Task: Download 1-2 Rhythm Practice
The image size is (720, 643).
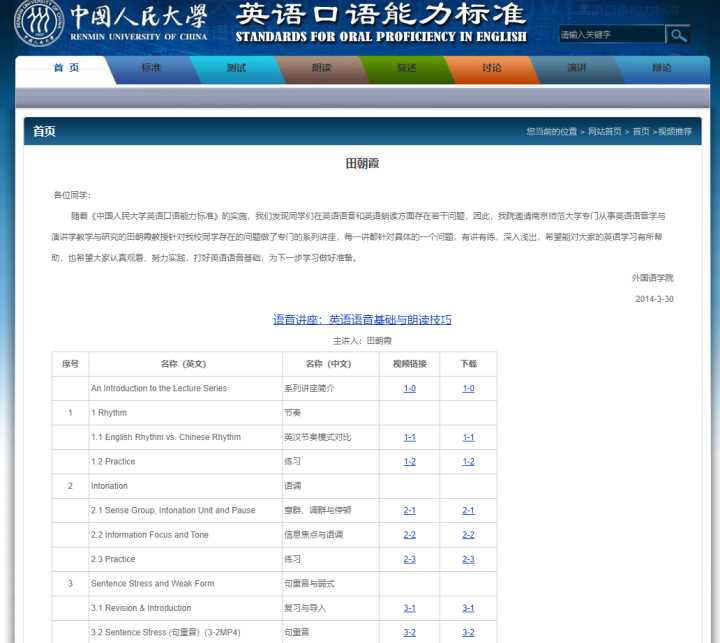Action: [x=468, y=462]
